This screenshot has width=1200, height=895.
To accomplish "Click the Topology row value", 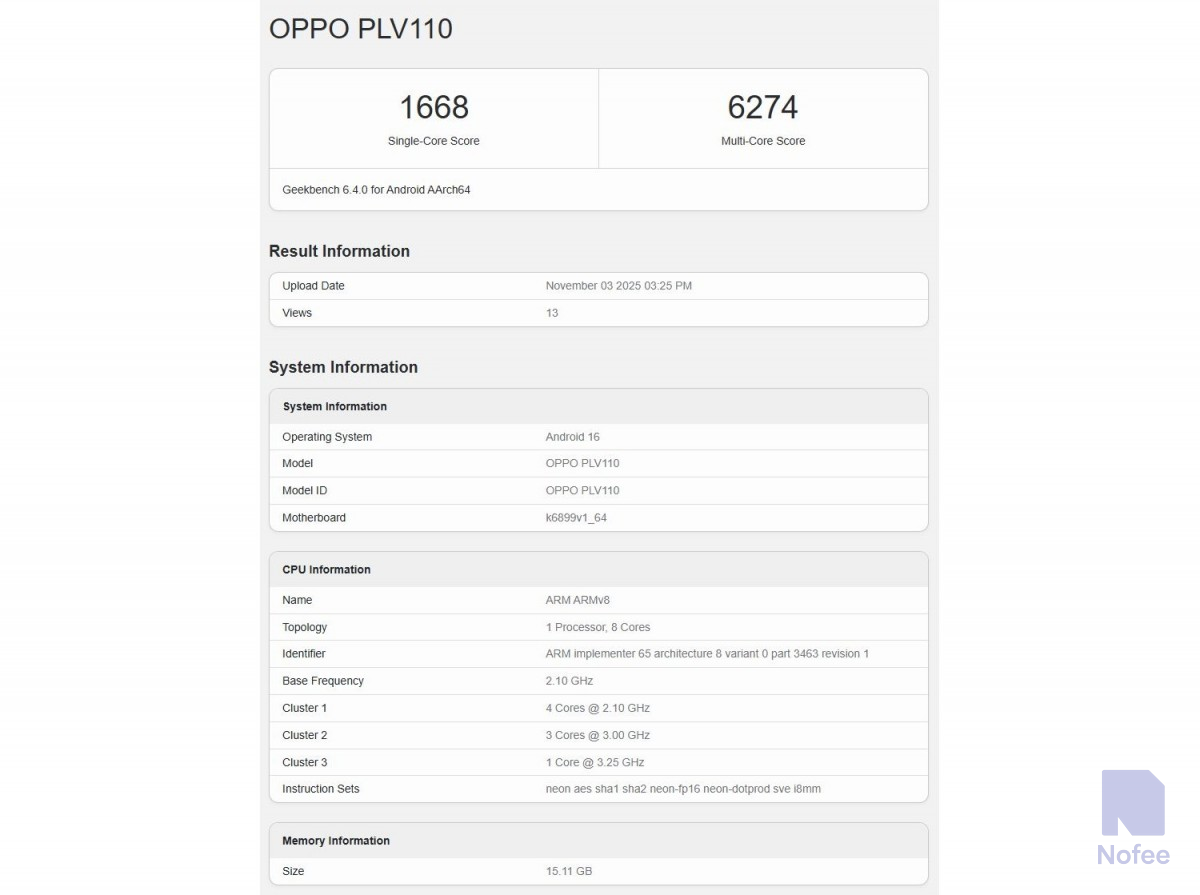I will (598, 627).
